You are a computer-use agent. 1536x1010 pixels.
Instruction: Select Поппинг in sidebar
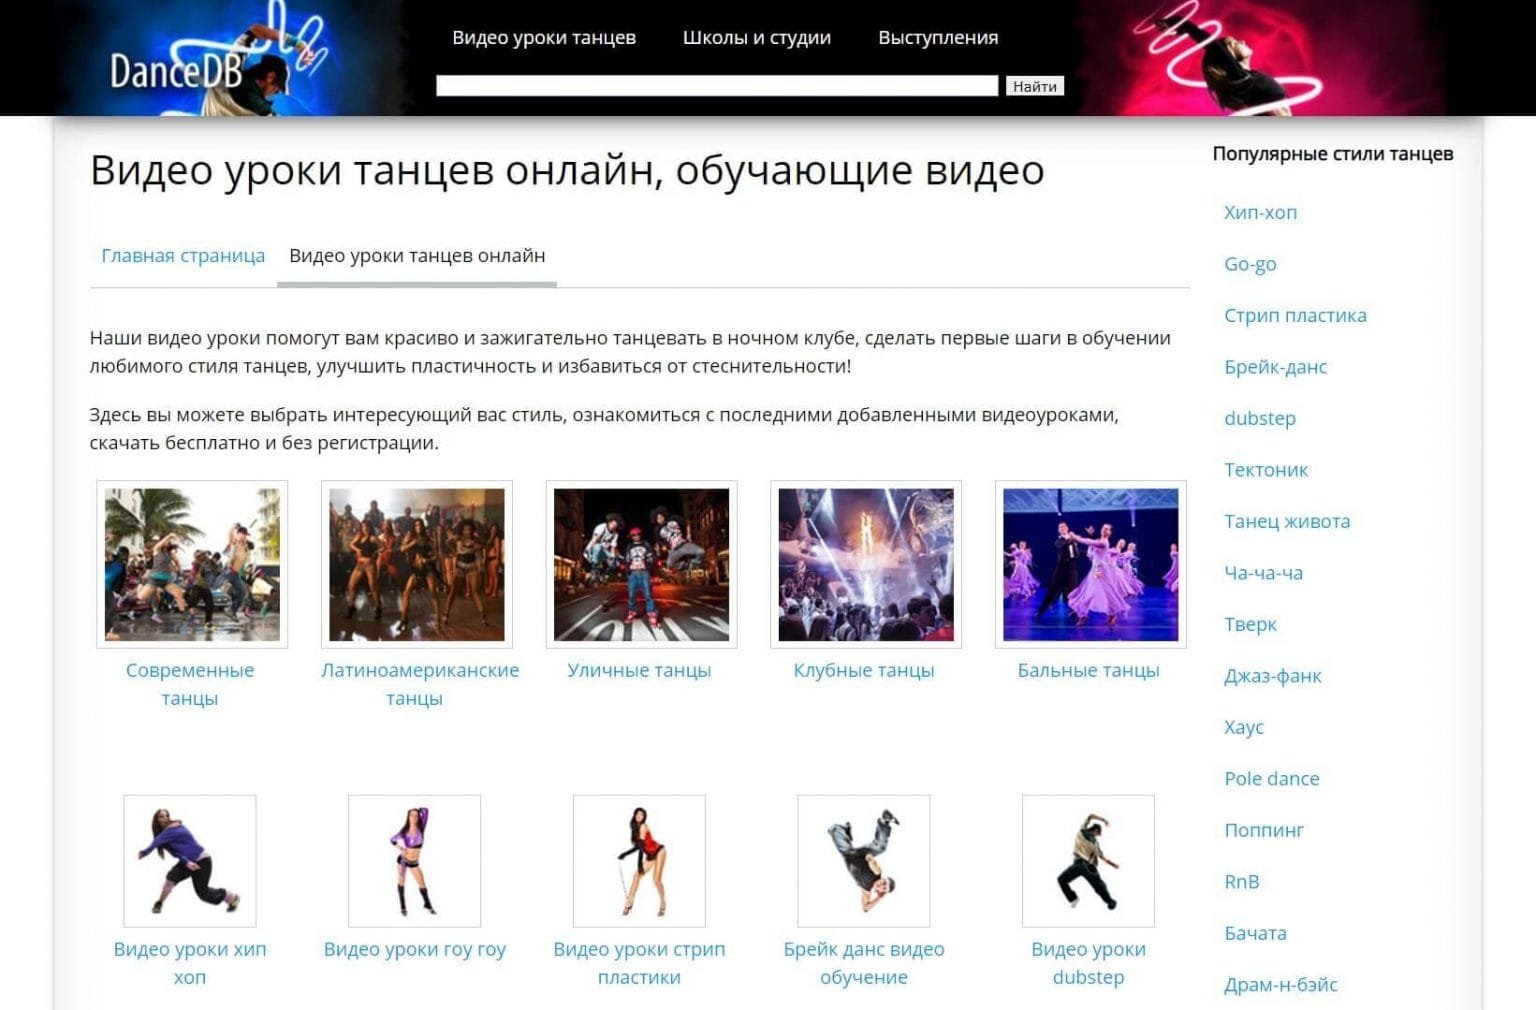pos(1264,831)
